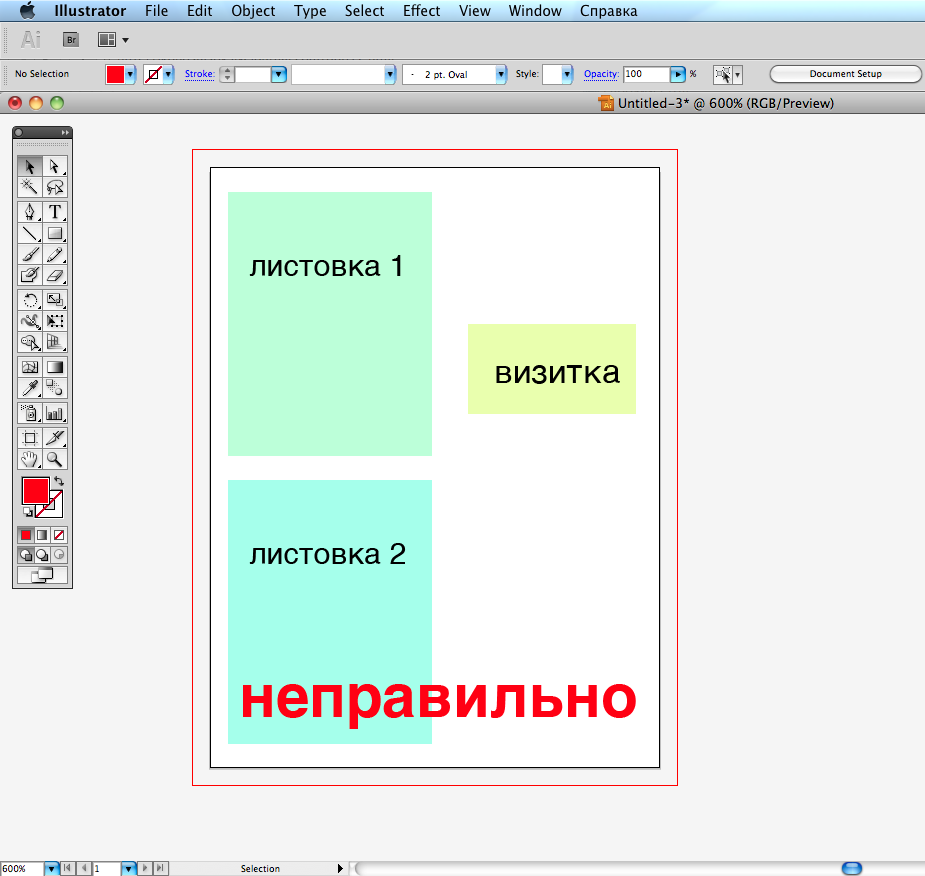Change the screen mode button
This screenshot has height=876, width=925.
[x=42, y=575]
